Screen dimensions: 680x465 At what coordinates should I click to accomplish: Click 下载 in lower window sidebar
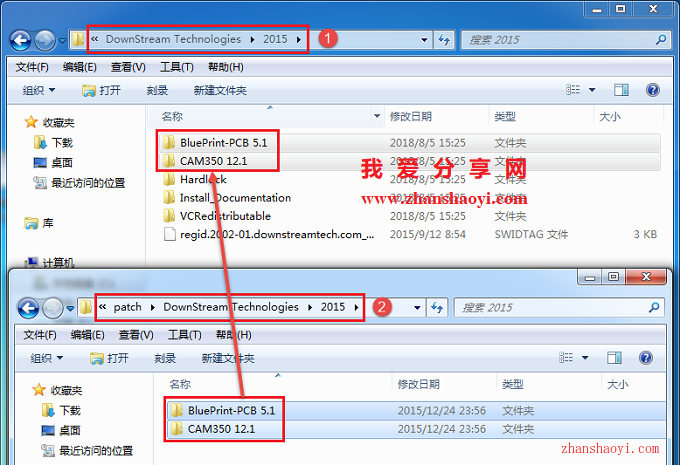[70, 410]
